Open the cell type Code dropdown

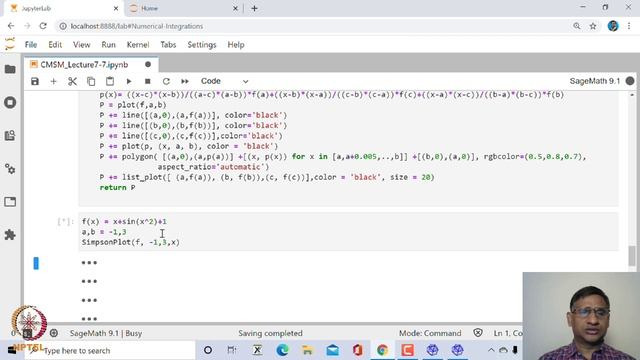[224, 81]
